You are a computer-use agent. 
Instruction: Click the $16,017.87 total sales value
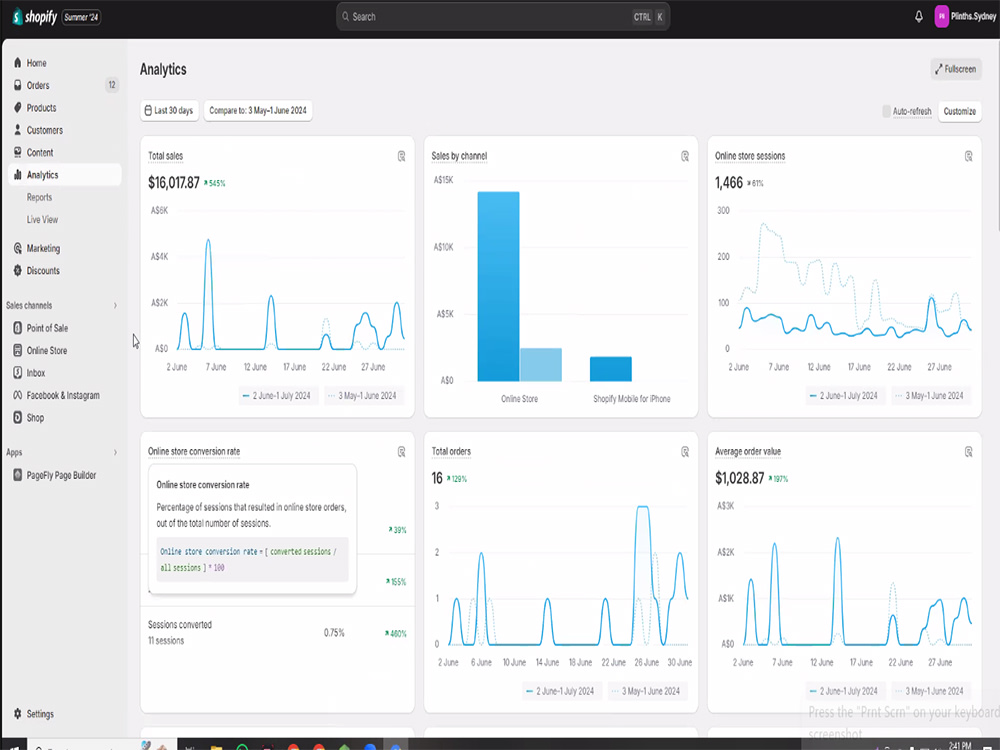(173, 182)
